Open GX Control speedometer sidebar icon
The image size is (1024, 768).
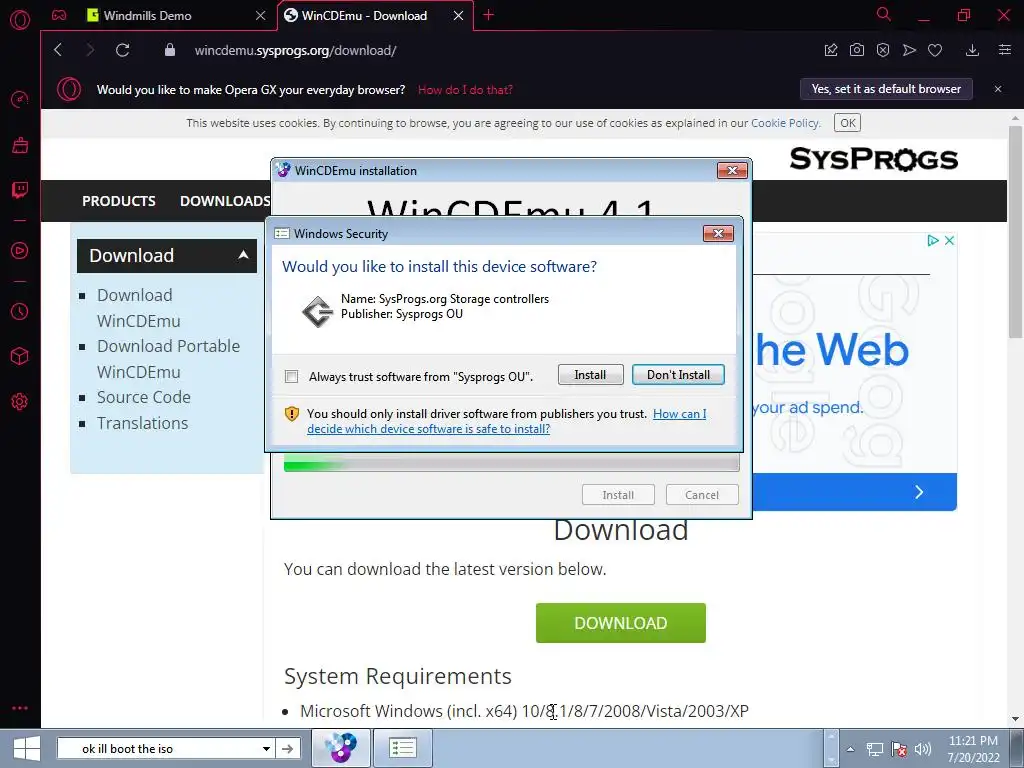coord(20,99)
